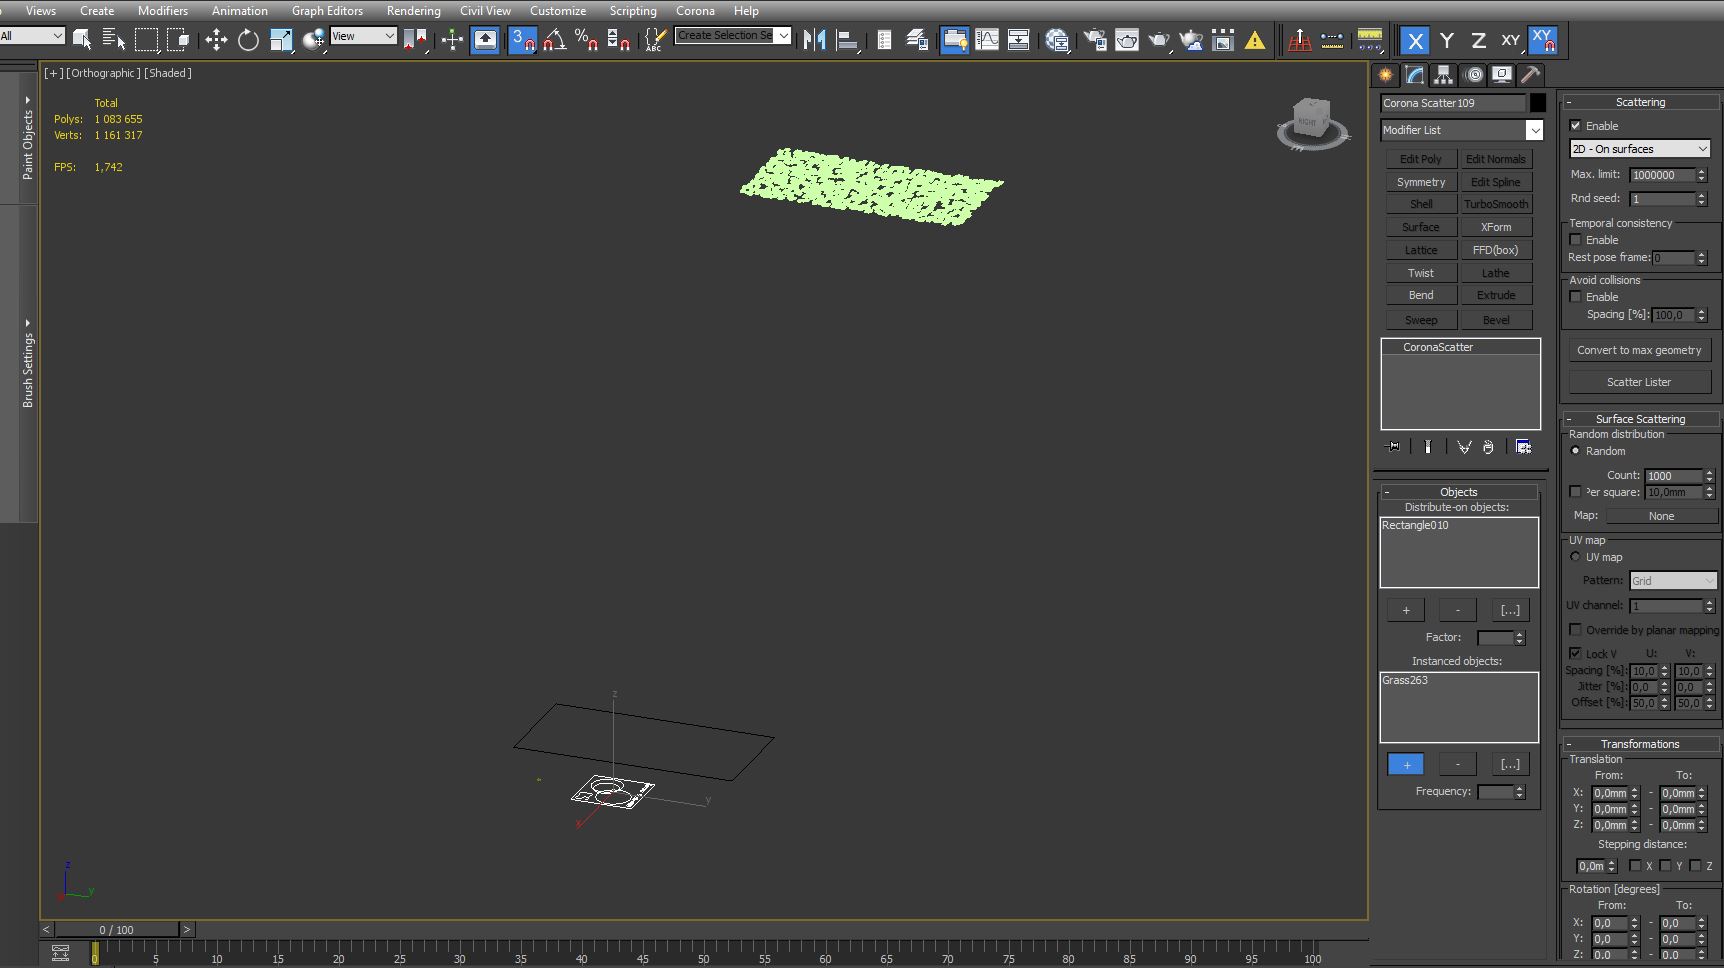Open the Curve Editor

(x=987, y=40)
